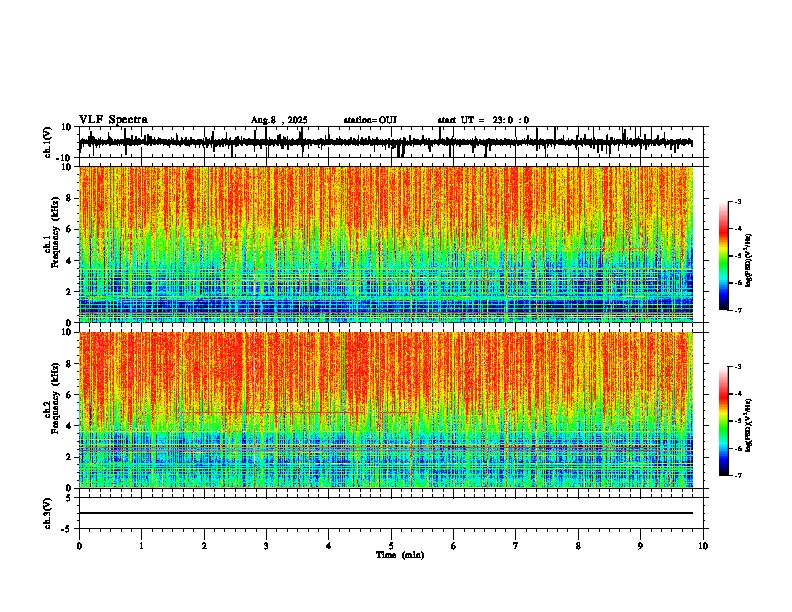Image resolution: width=792 pixels, height=612 pixels.
Task: Click time axis tick label "1"
Action: [141, 546]
